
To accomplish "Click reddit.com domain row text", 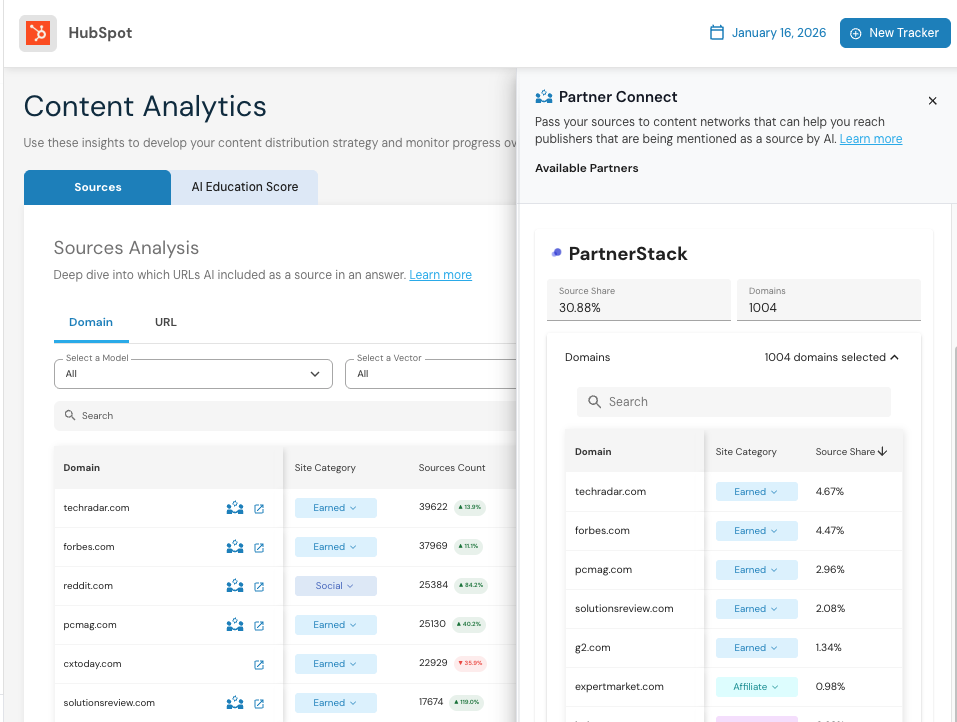I will [88, 586].
